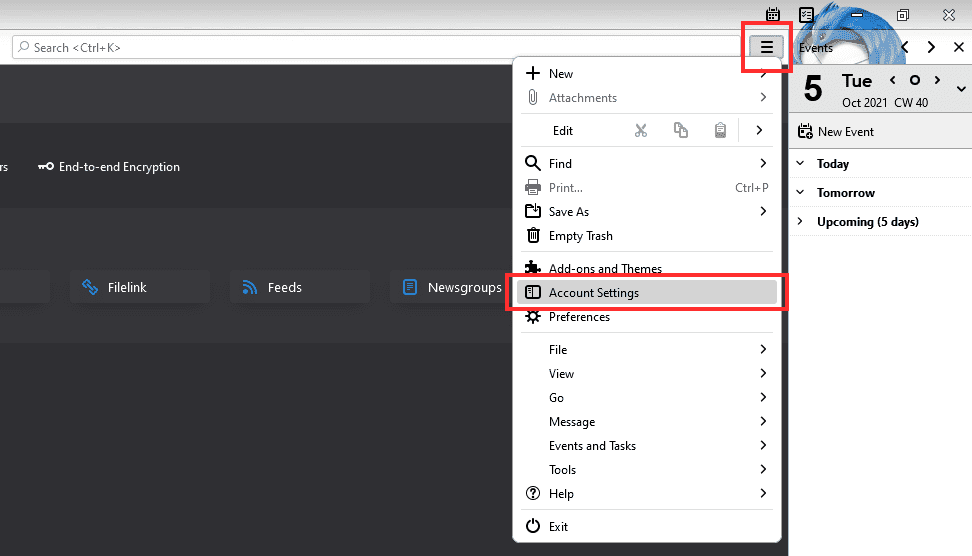Click the "CW 40" calendar week text
Screen dimensions: 972x556
point(911,103)
